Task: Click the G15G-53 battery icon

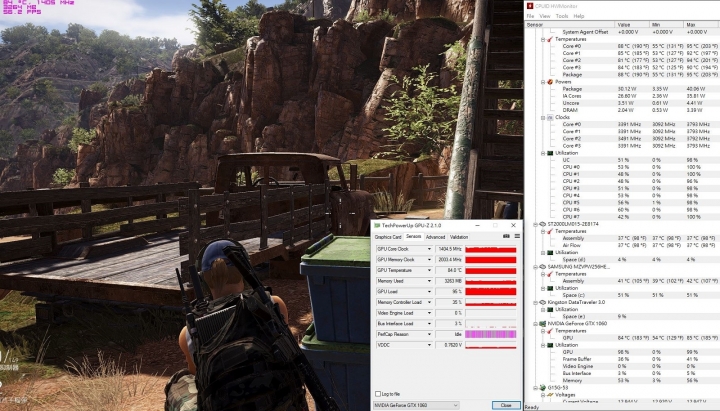Action: (x=542, y=388)
